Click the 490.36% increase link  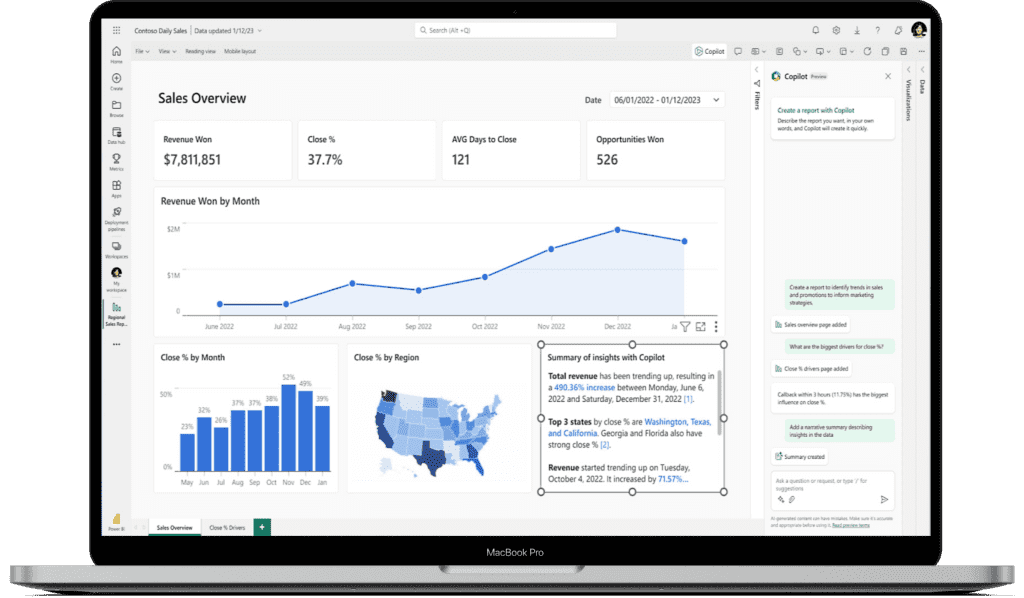point(584,387)
